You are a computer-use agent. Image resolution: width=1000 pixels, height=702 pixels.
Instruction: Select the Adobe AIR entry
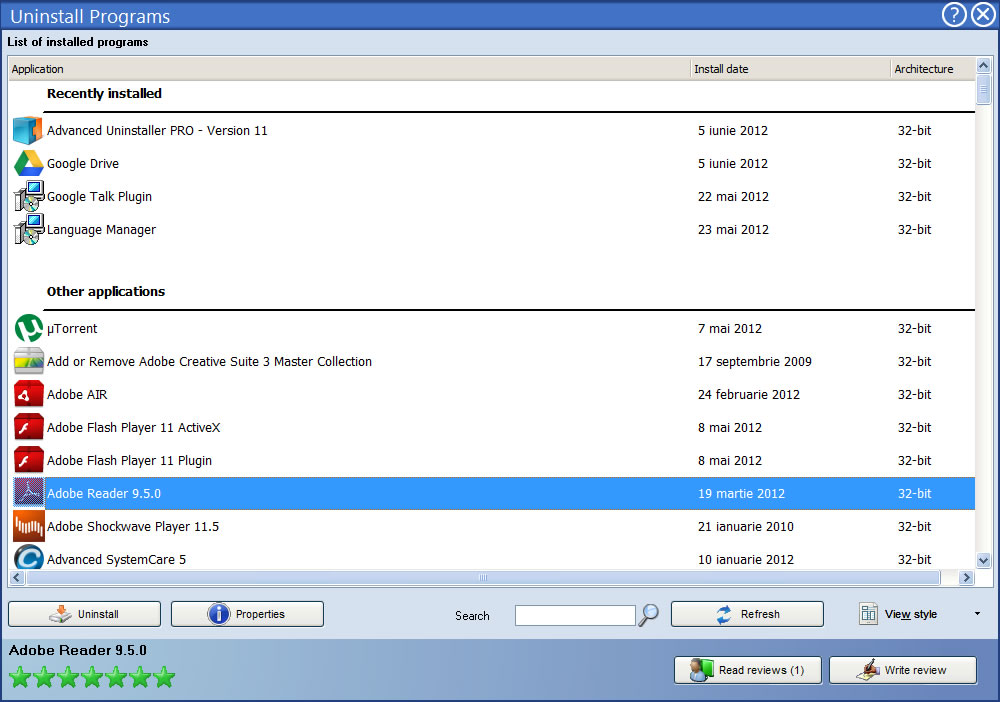click(492, 395)
